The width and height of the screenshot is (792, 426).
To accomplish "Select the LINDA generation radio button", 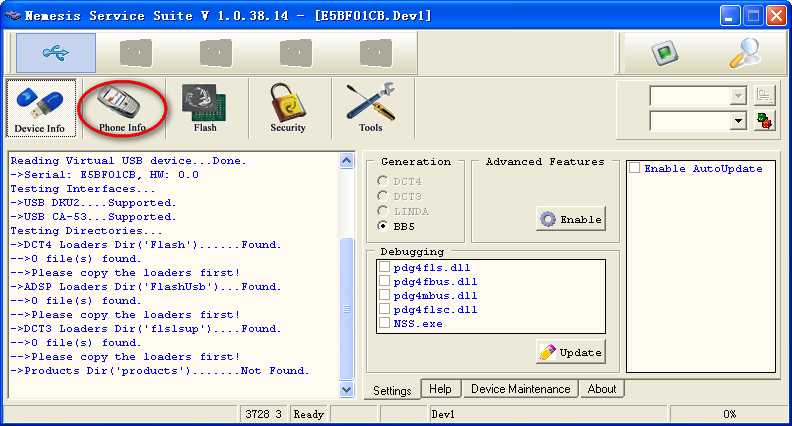I will tap(383, 211).
